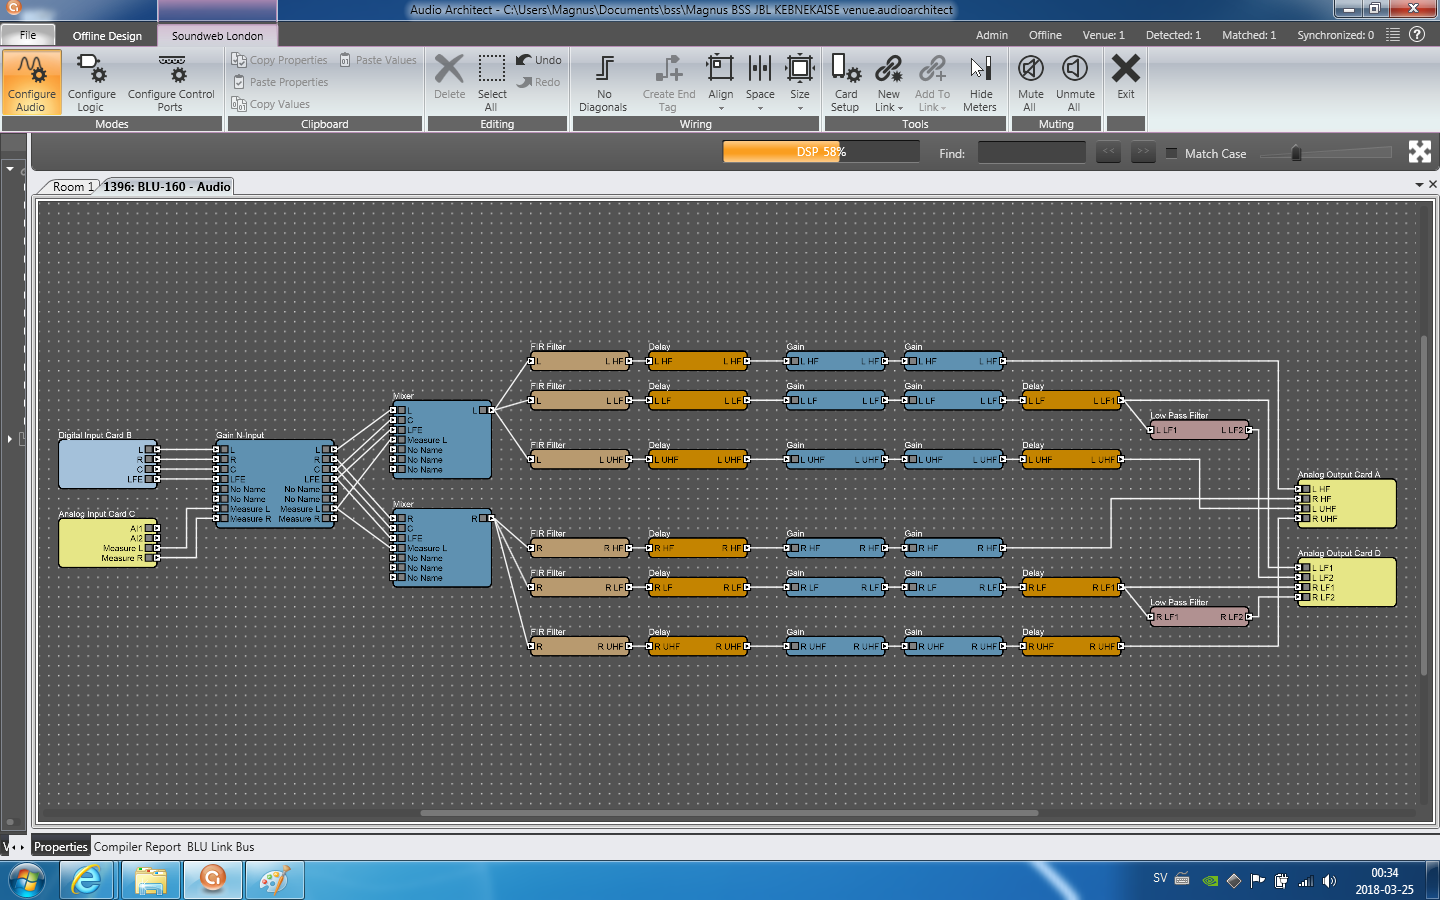This screenshot has height=900, width=1440.
Task: Open Windows Explorer folder in taskbar
Action: point(150,880)
